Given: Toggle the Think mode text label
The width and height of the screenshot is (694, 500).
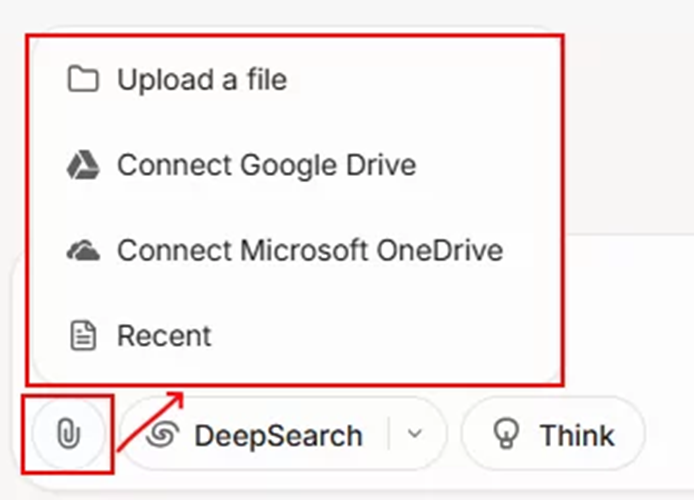Looking at the screenshot, I should pyautogui.click(x=577, y=435).
